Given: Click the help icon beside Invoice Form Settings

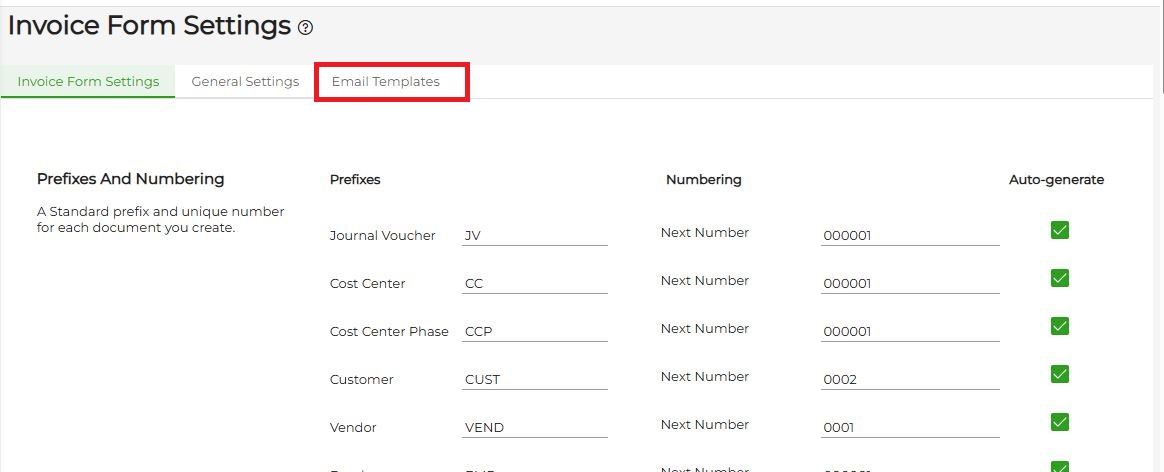Looking at the screenshot, I should coord(306,28).
